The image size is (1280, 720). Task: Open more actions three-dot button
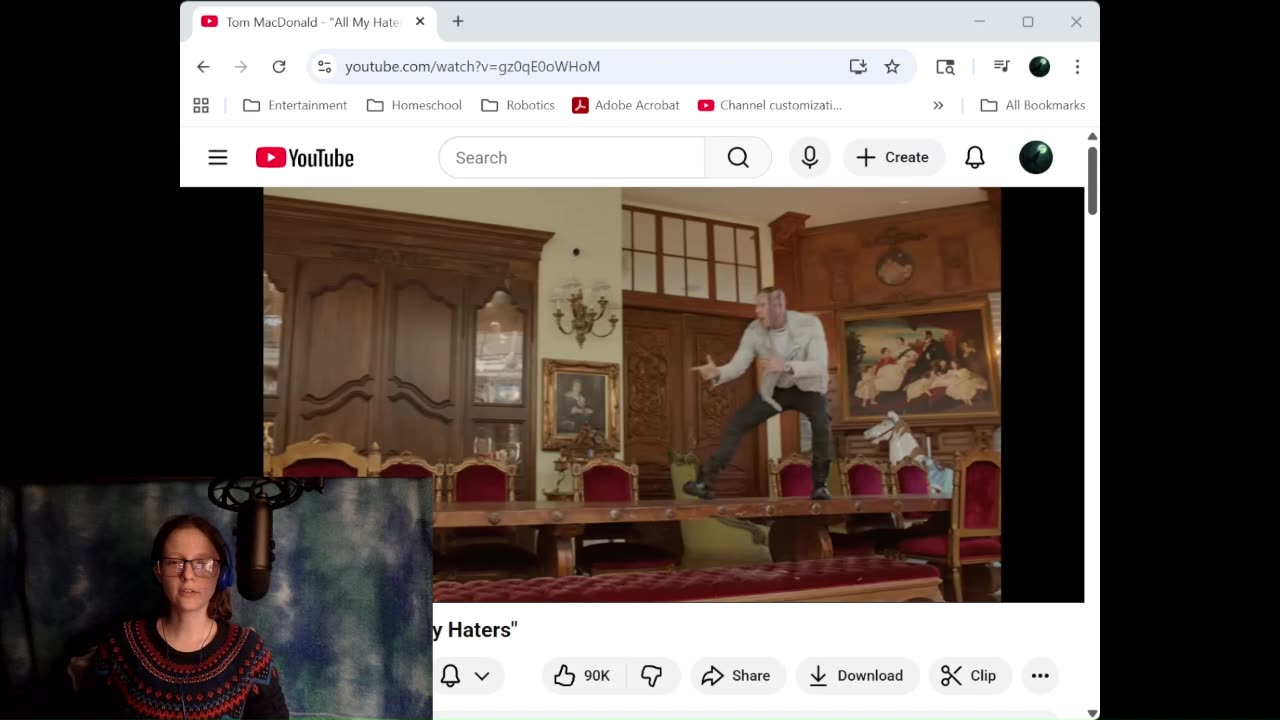pos(1040,676)
